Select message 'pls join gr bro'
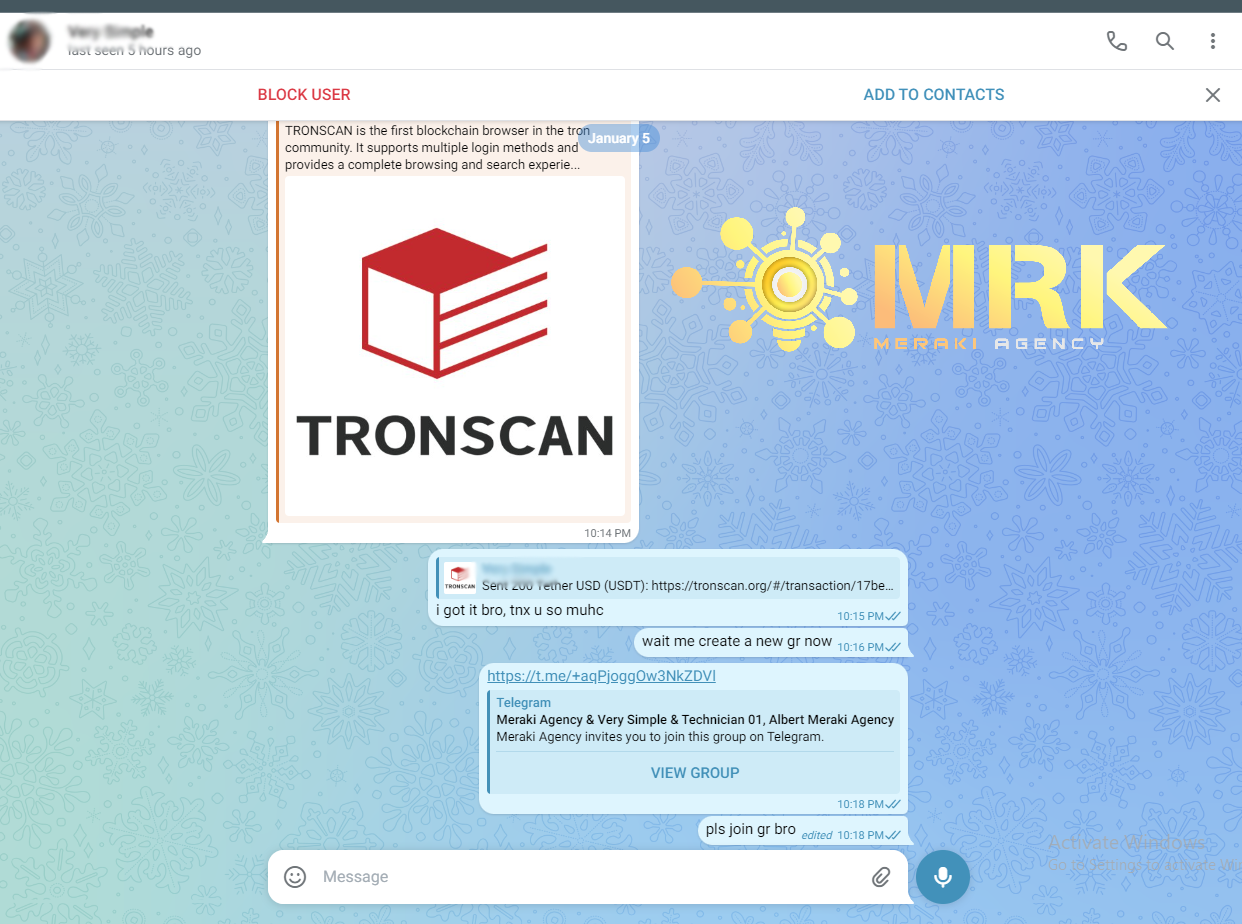The width and height of the screenshot is (1242, 924). tap(751, 829)
